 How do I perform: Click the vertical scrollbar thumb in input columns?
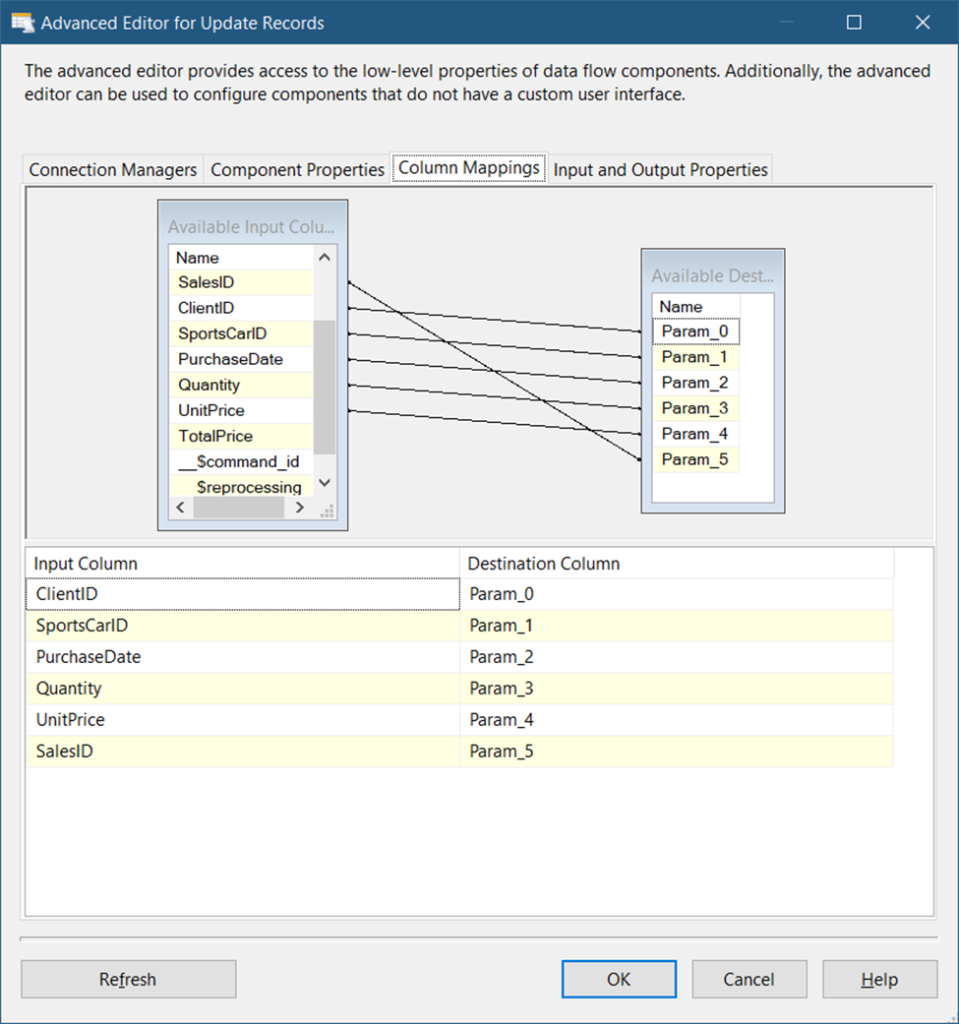point(325,387)
